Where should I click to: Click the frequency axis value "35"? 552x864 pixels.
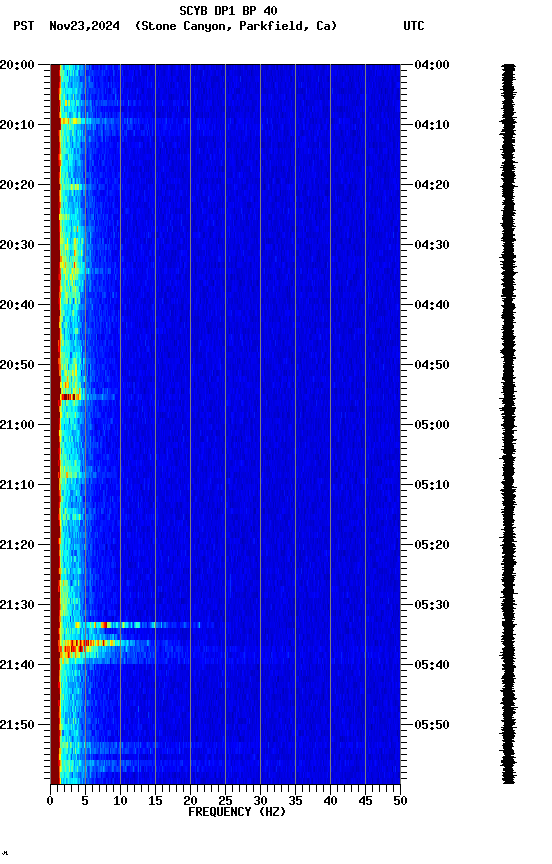coord(295,801)
